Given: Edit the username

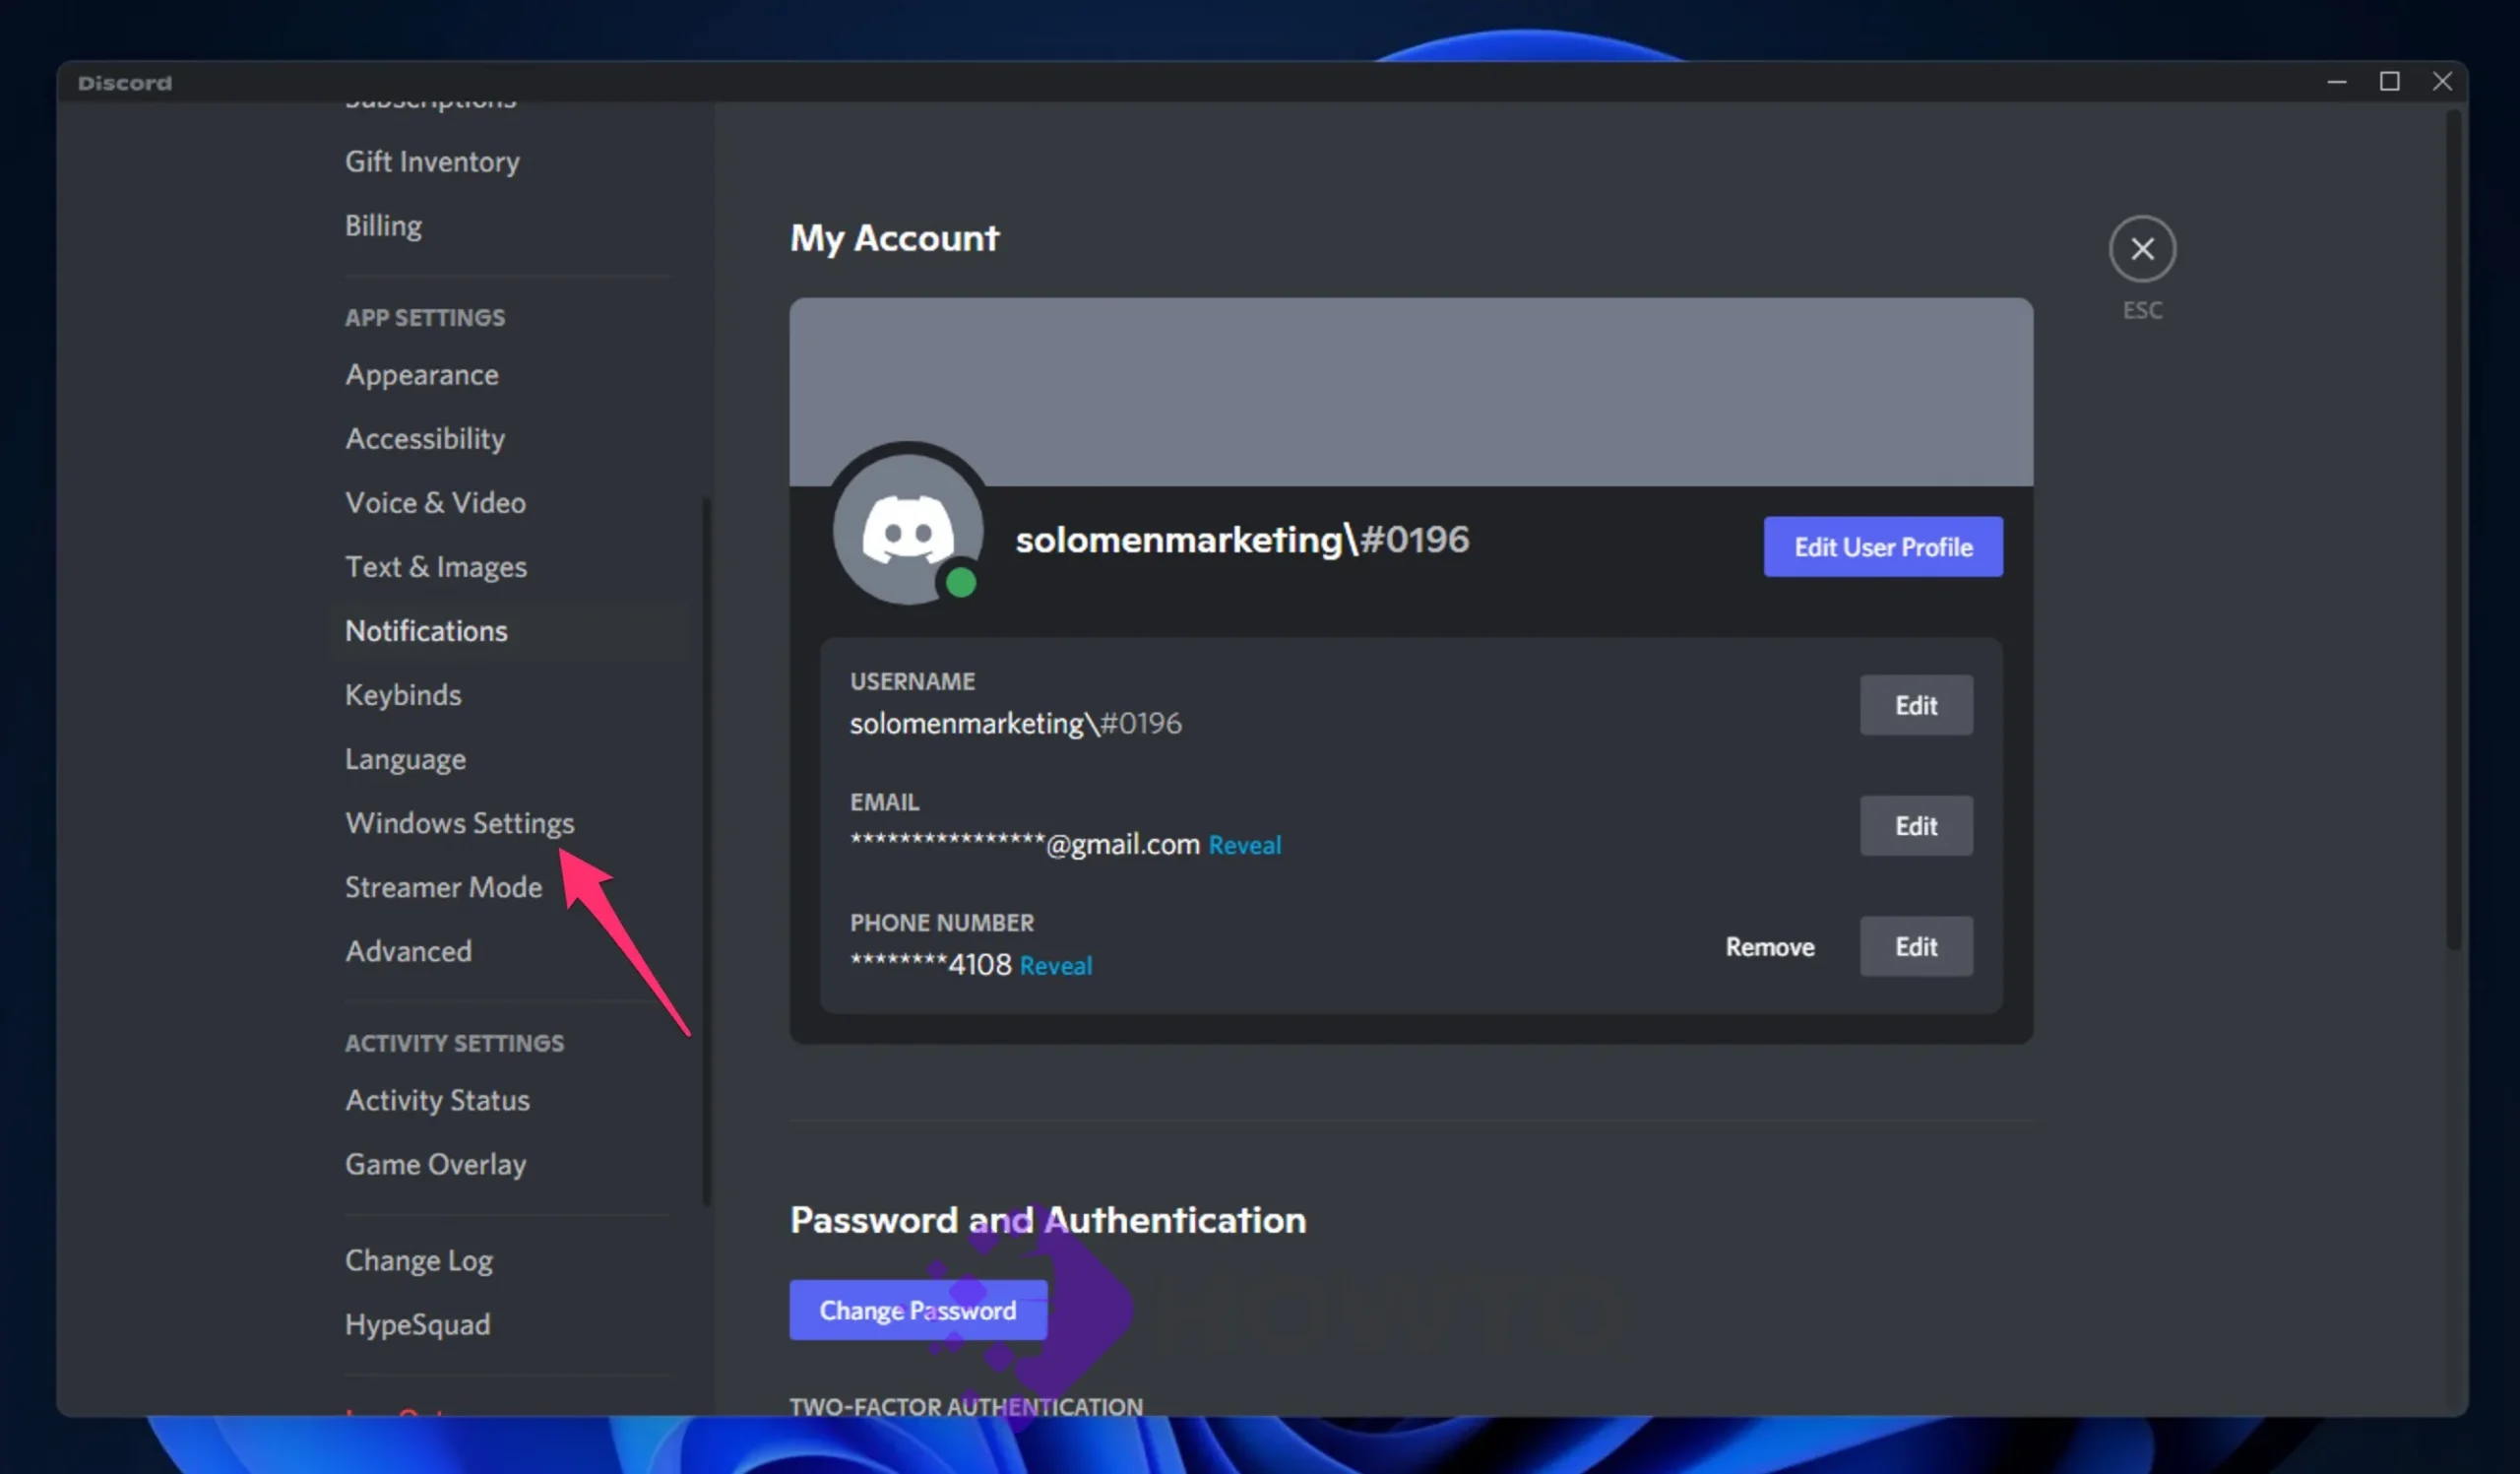Looking at the screenshot, I should (x=1916, y=706).
